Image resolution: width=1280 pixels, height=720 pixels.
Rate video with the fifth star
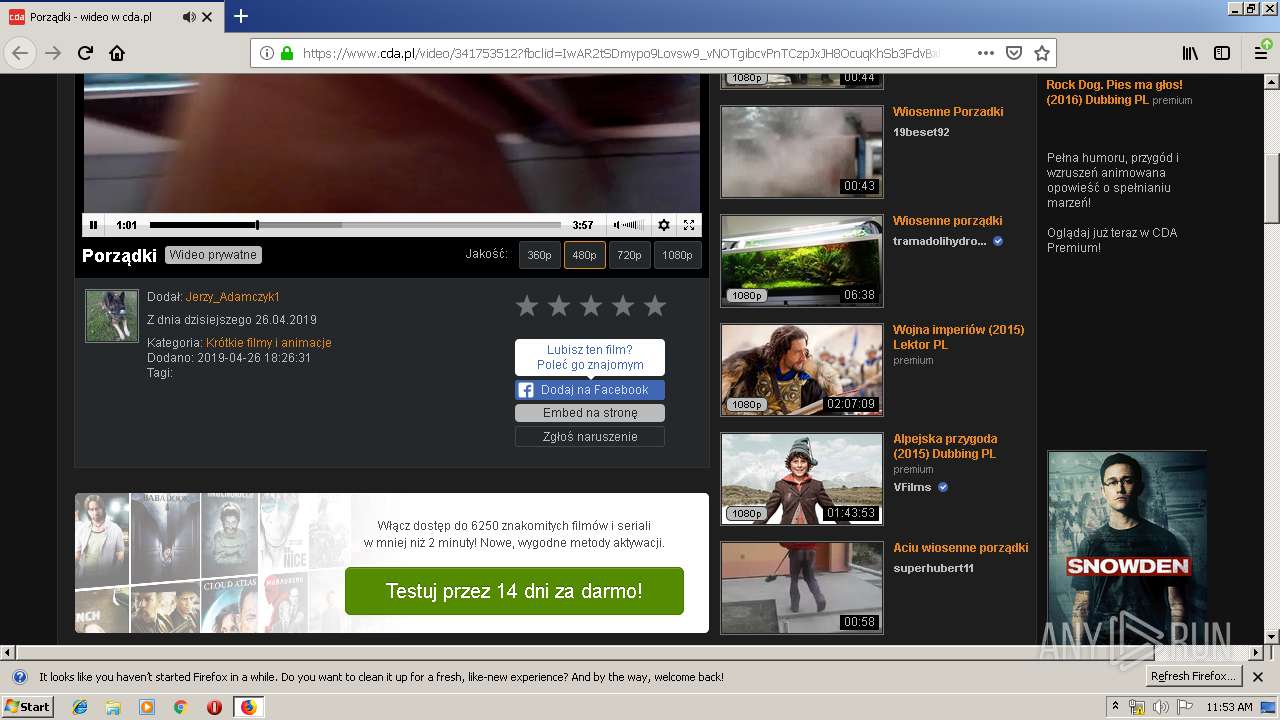click(x=655, y=306)
